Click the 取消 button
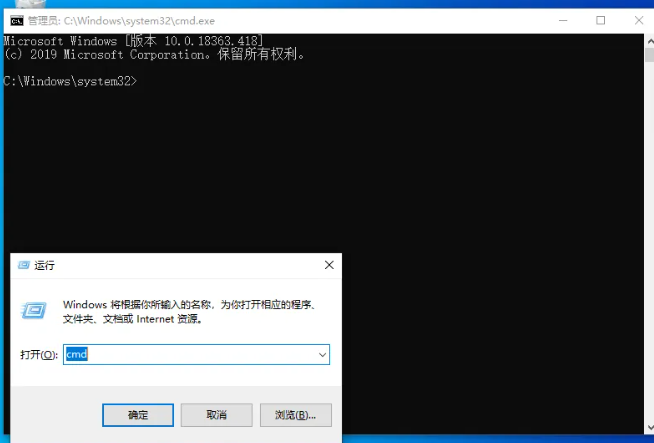Viewport: 654px width, 443px height. (216, 415)
